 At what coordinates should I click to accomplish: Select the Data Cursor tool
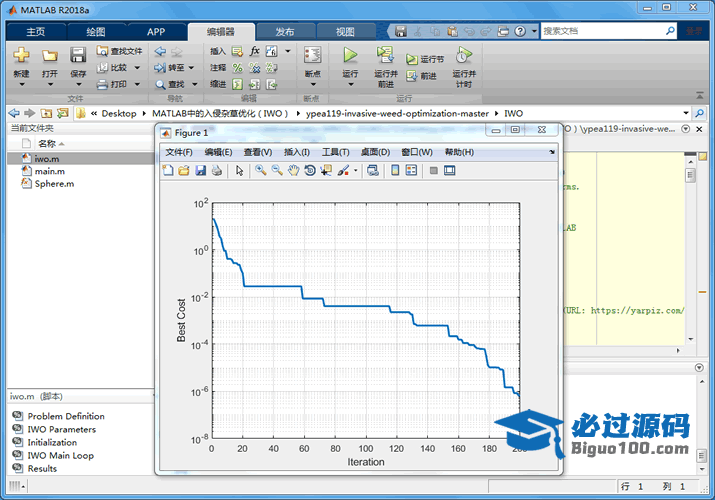pos(326,171)
